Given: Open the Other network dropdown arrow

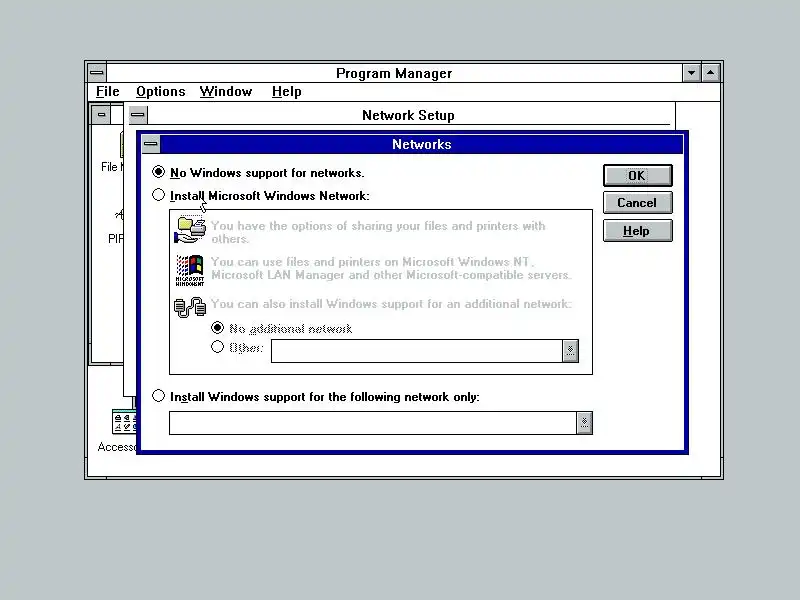Looking at the screenshot, I should (570, 351).
